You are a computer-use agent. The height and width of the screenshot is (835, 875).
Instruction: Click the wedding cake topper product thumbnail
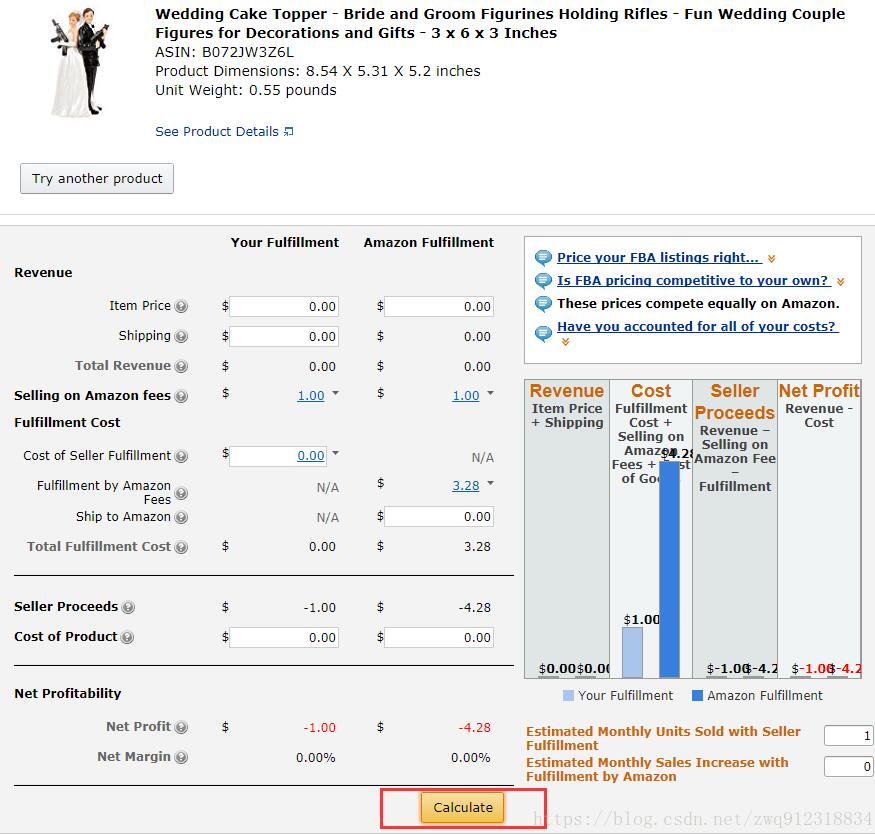point(78,62)
